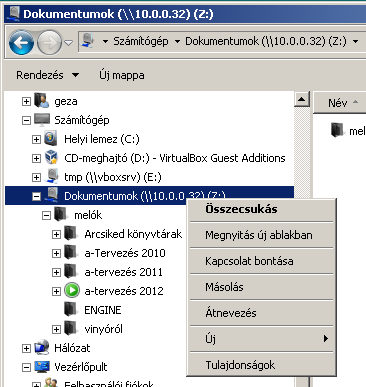Click the vinyóról folder icon
366x387 pixels.
pyautogui.click(x=71, y=328)
